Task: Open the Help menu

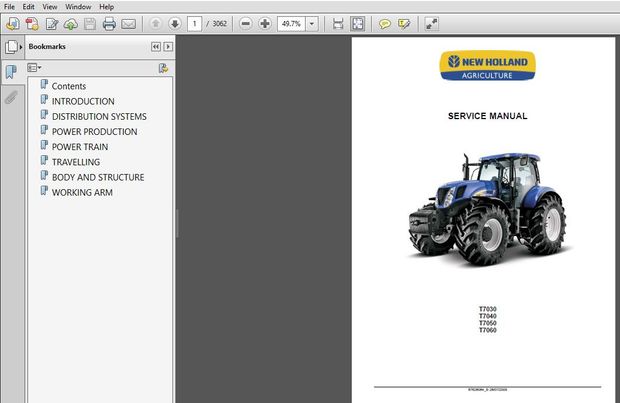Action: point(106,7)
